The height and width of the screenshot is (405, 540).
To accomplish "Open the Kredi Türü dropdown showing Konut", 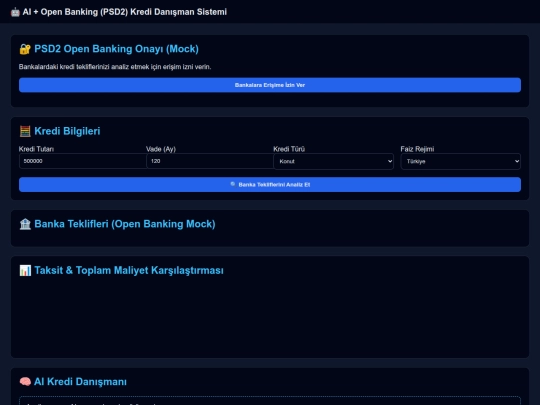I will click(333, 161).
